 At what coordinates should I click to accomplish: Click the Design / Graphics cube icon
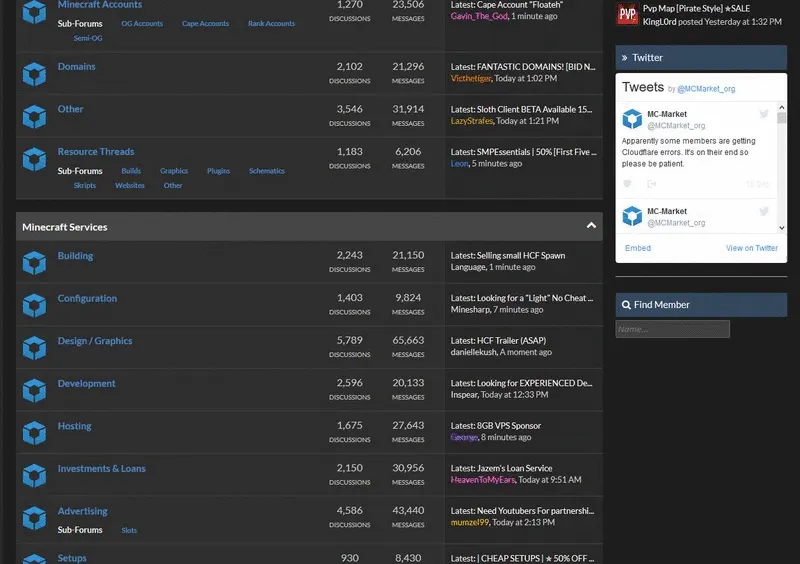(x=34, y=348)
